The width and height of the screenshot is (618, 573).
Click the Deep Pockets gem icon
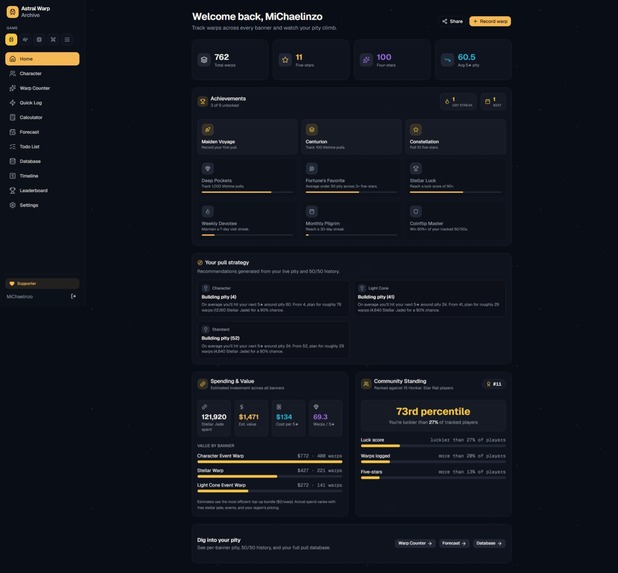point(208,168)
